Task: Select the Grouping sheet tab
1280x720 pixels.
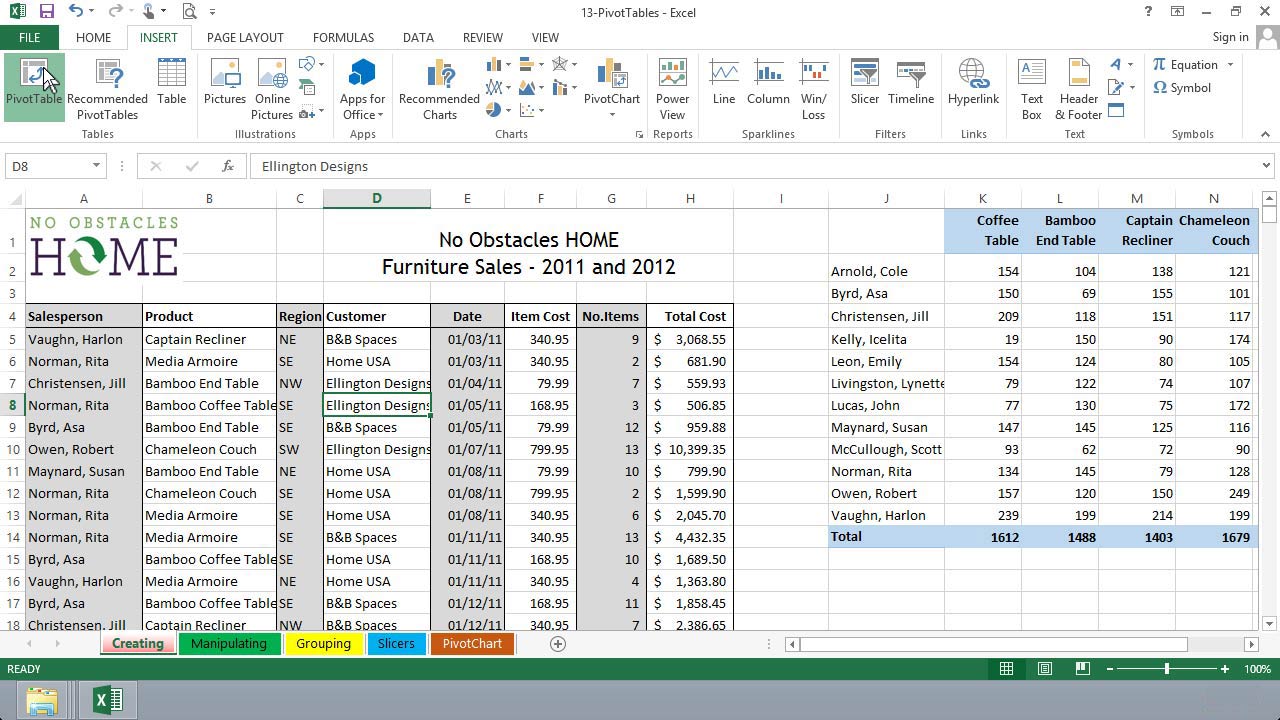Action: click(323, 644)
